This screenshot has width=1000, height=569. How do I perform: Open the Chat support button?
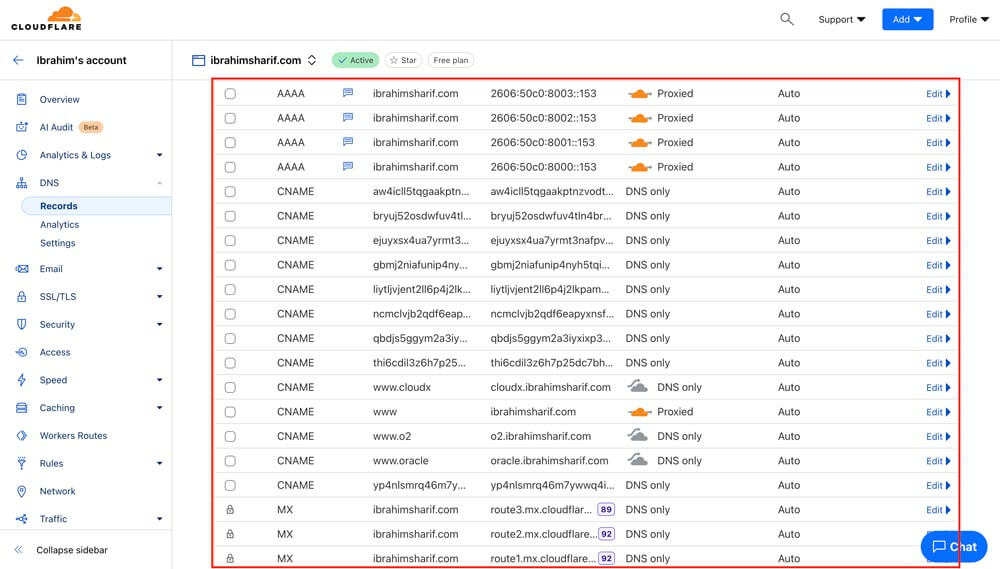point(954,547)
